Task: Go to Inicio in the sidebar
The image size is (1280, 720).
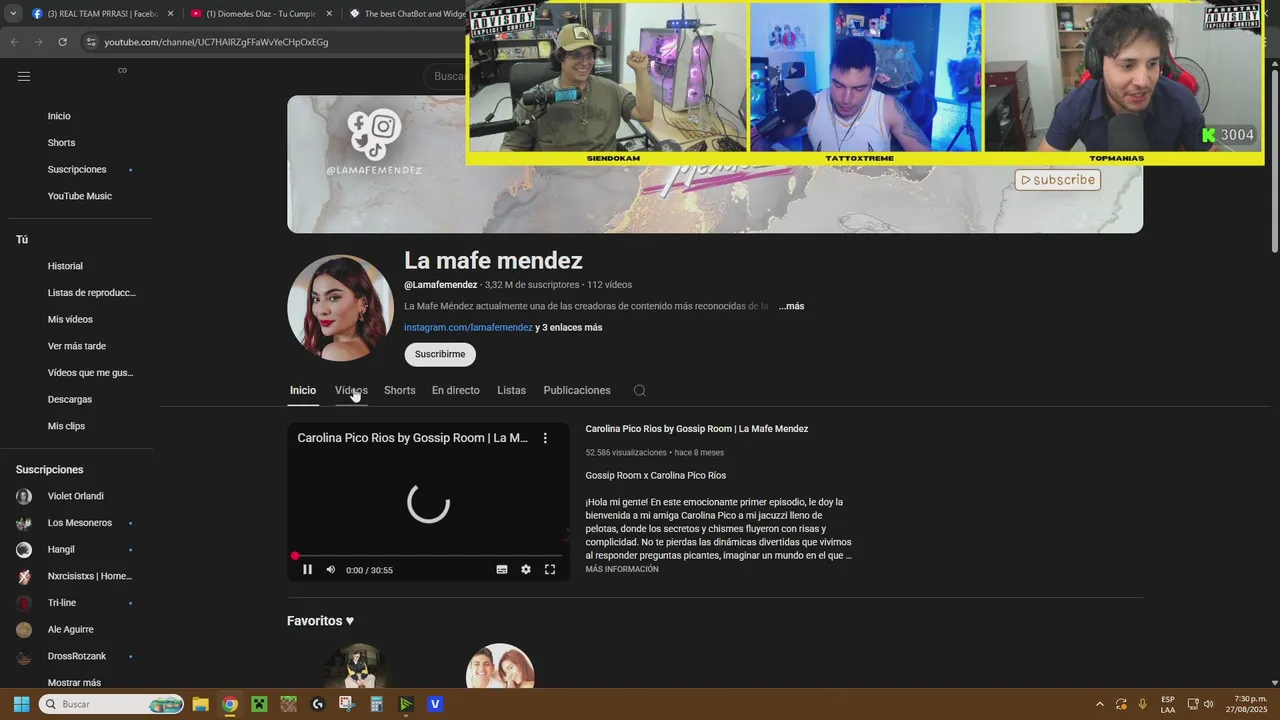Action: [59, 116]
